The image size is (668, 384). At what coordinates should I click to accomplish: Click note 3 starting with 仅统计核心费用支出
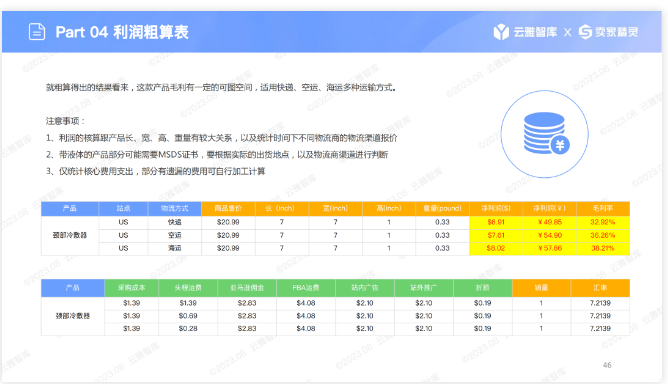155,171
